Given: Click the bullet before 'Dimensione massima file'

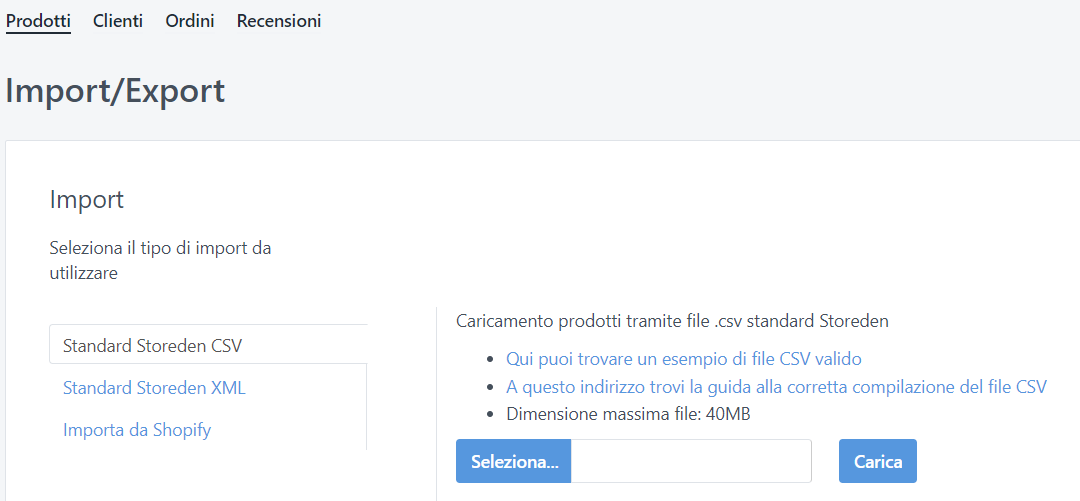Looking at the screenshot, I should (490, 415).
